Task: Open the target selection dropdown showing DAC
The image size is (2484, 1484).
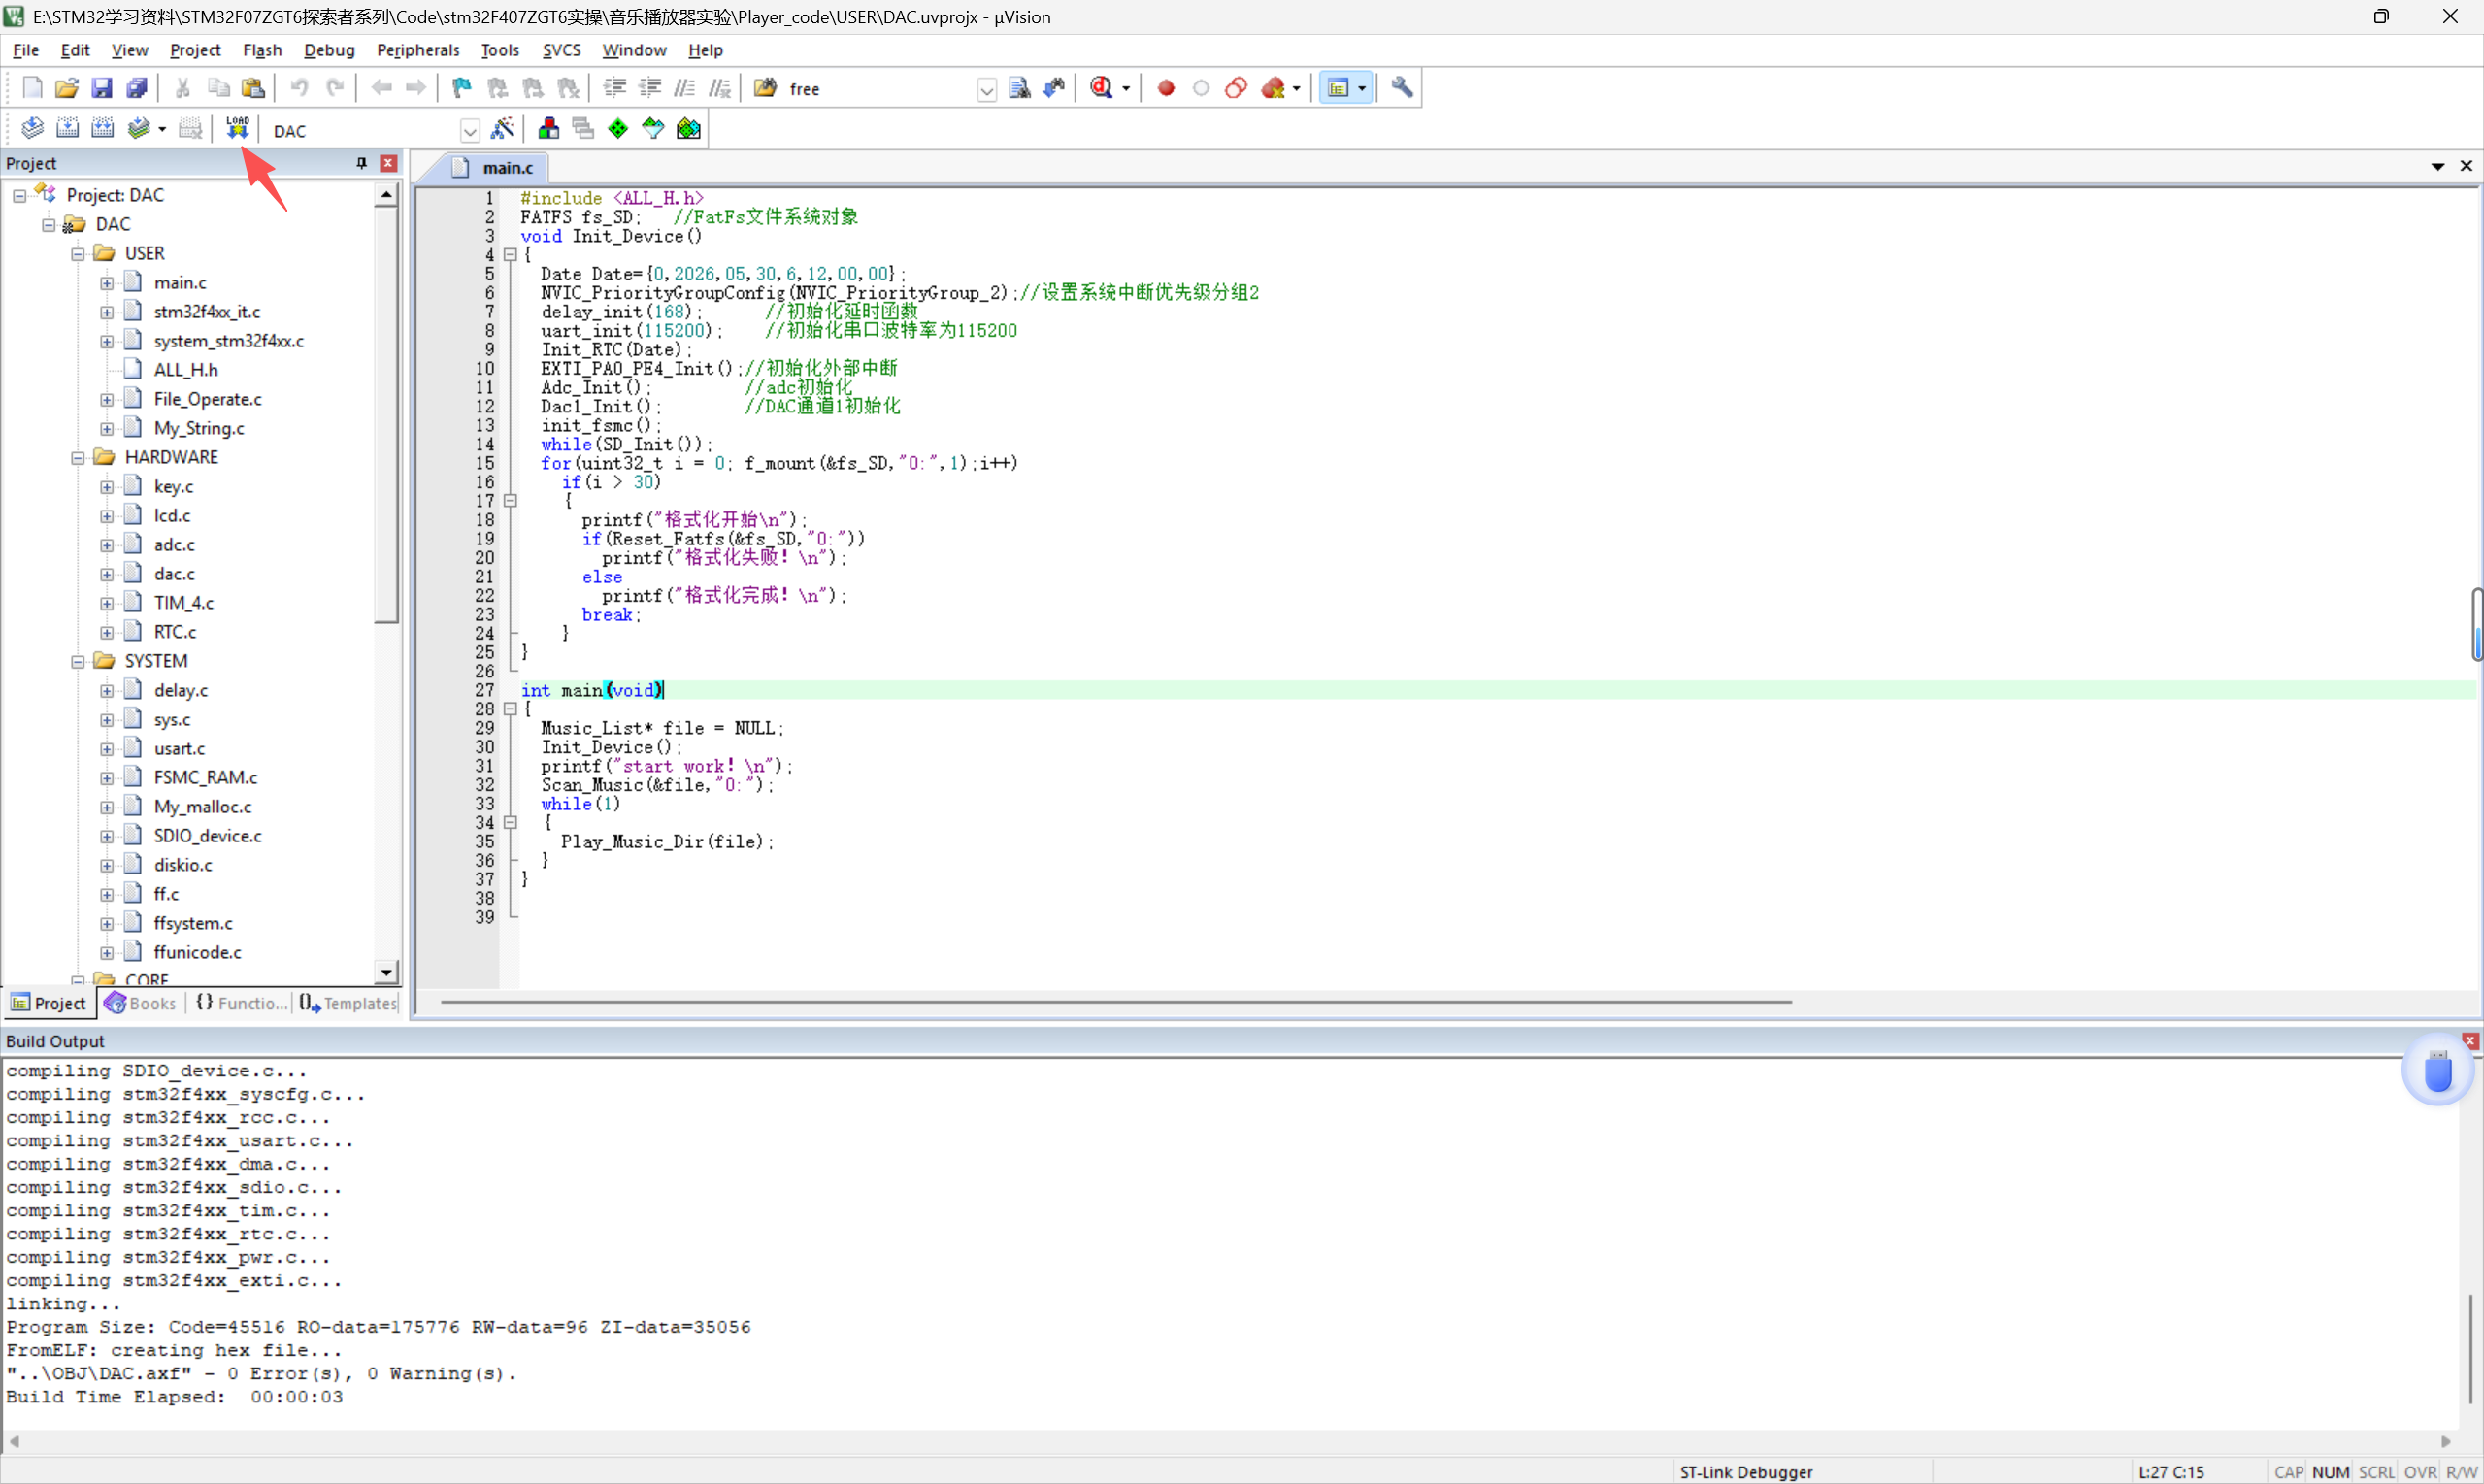Action: click(469, 131)
